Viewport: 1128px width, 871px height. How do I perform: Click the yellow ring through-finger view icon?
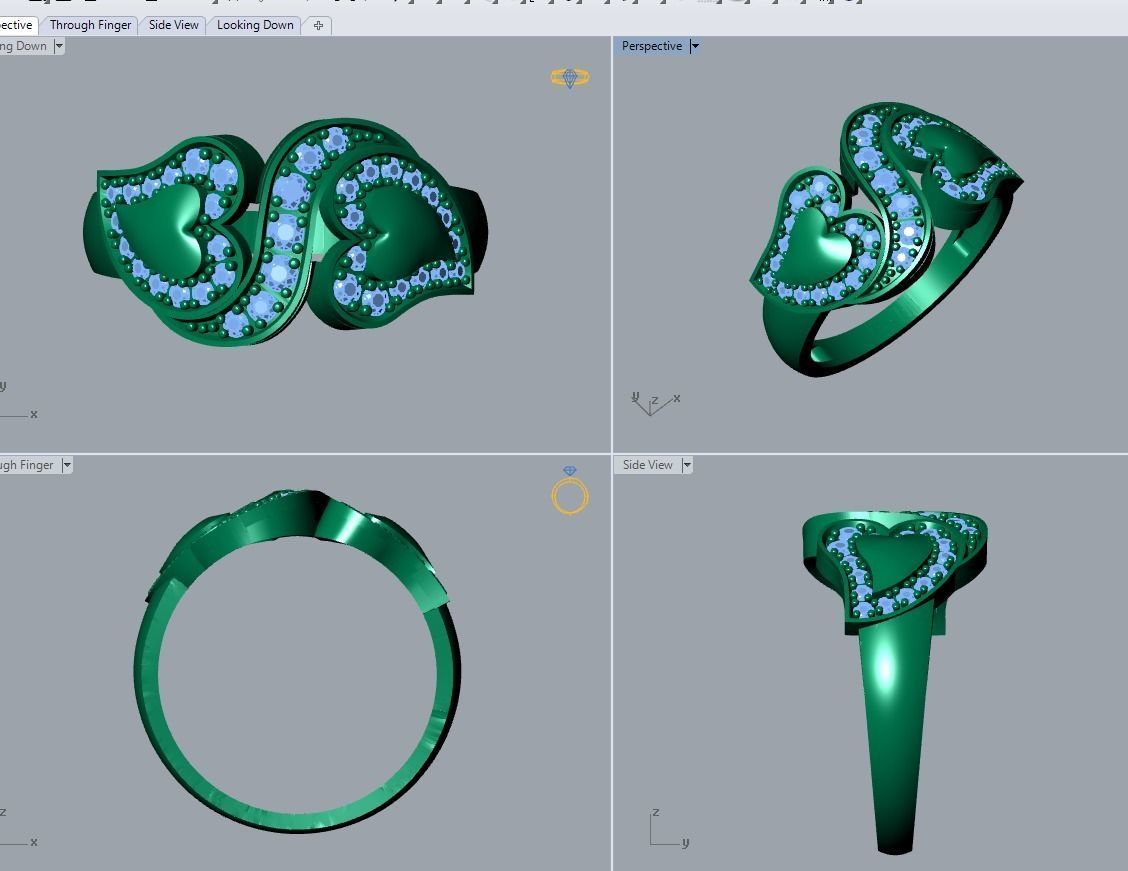[x=570, y=491]
